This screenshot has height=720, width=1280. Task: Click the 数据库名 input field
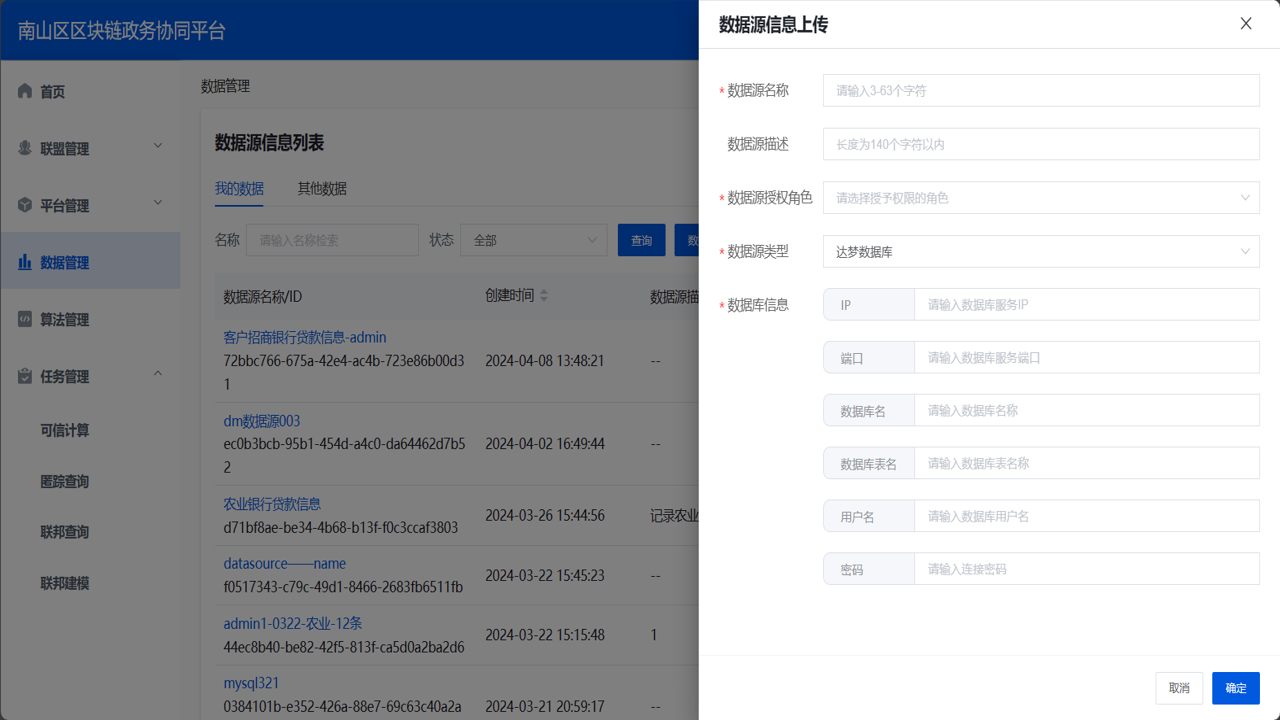click(1087, 410)
